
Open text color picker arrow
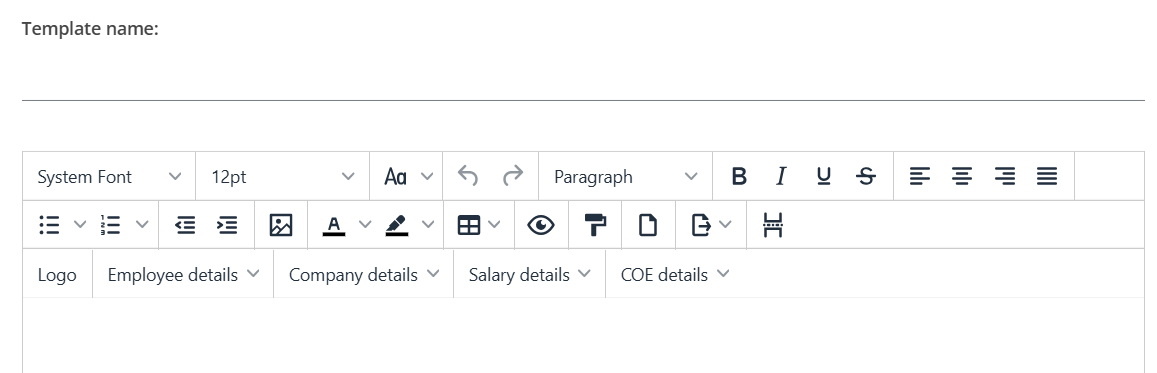click(x=365, y=226)
